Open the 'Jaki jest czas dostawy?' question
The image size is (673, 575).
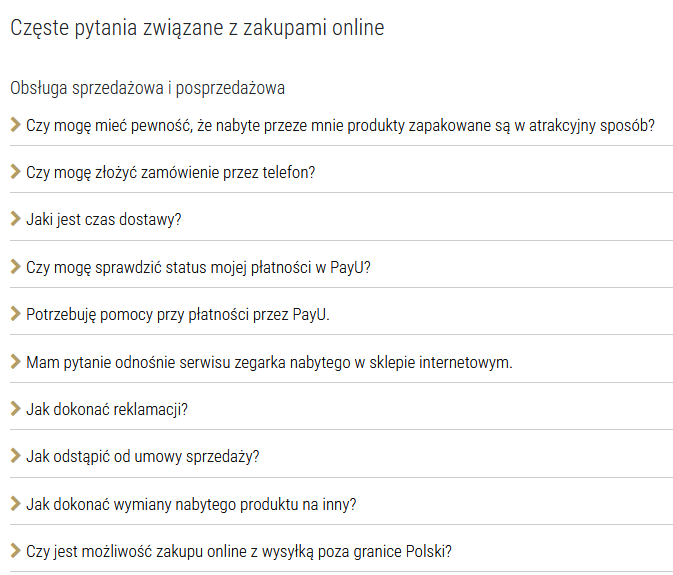click(104, 219)
